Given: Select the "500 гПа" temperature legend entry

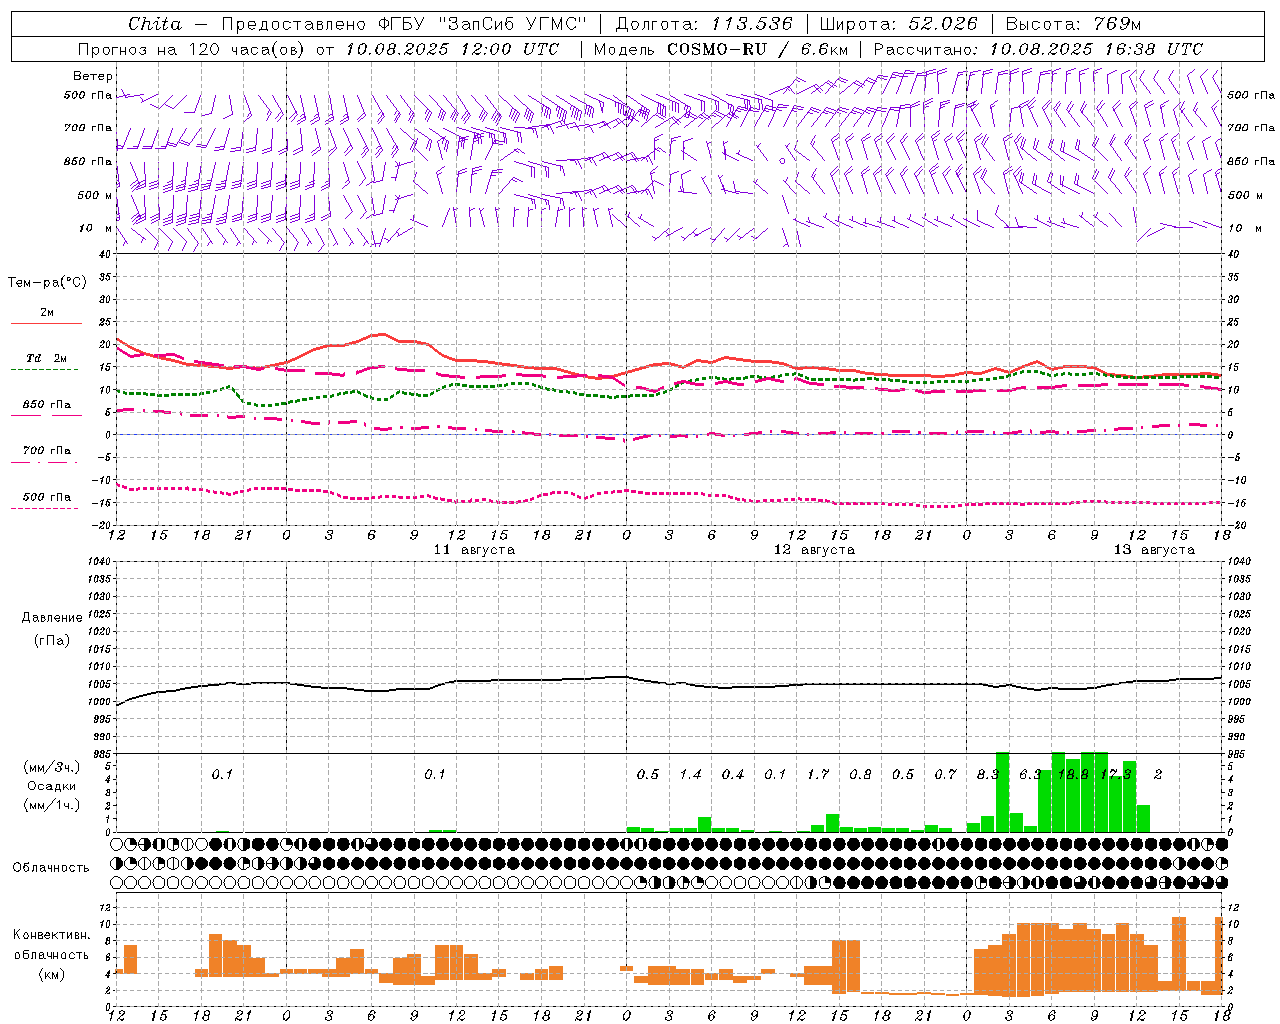Looking at the screenshot, I should (47, 497).
